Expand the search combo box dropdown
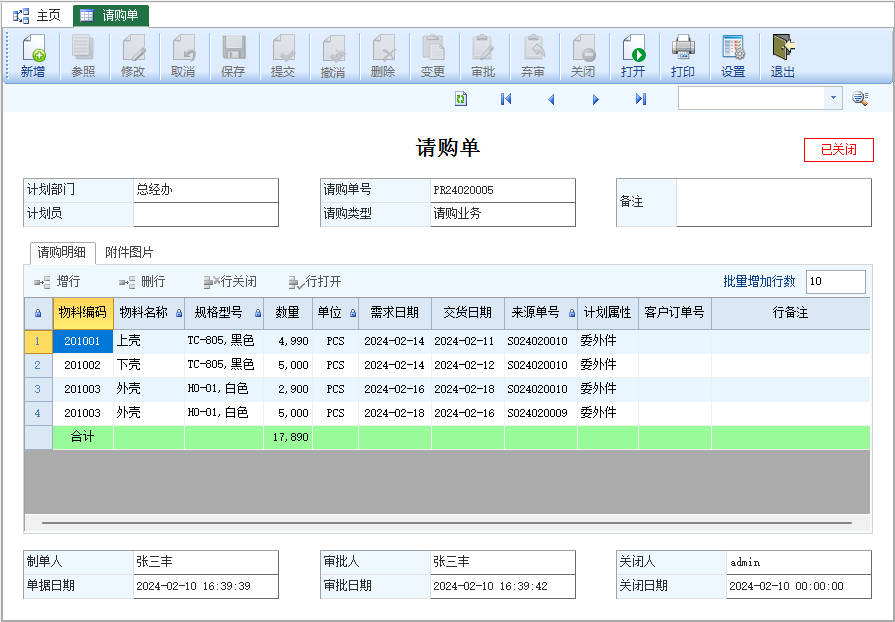This screenshot has width=895, height=622. [833, 98]
